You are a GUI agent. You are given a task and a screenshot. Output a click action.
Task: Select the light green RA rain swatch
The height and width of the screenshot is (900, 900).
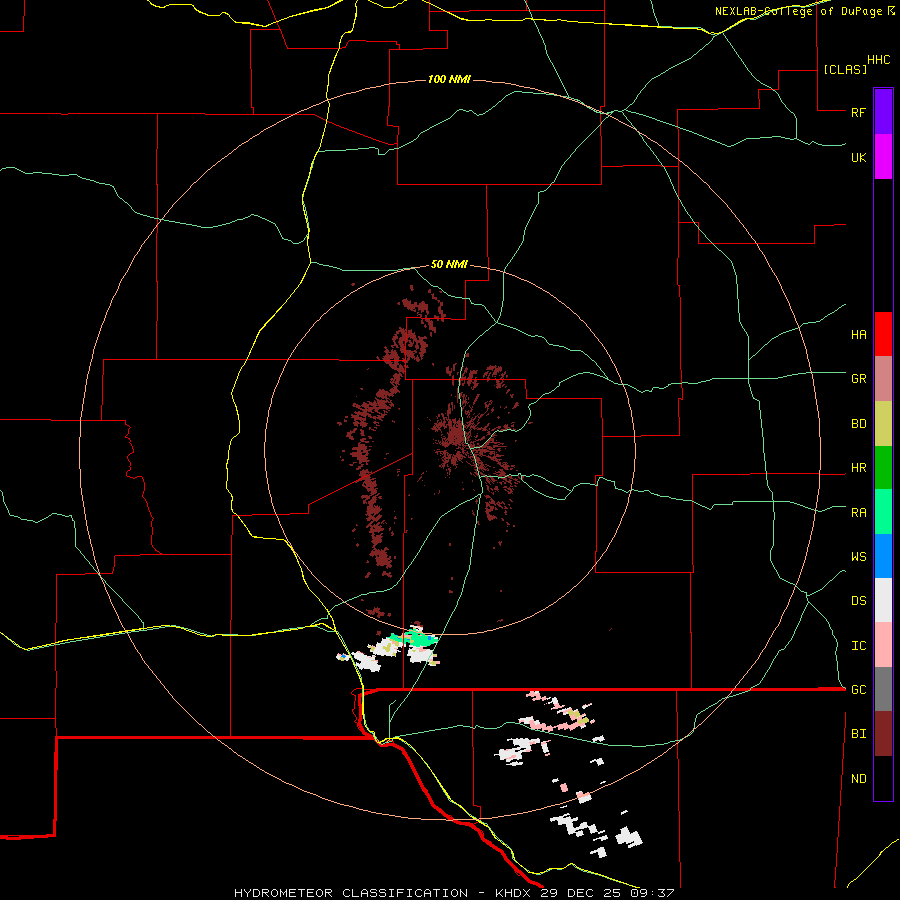click(x=883, y=512)
